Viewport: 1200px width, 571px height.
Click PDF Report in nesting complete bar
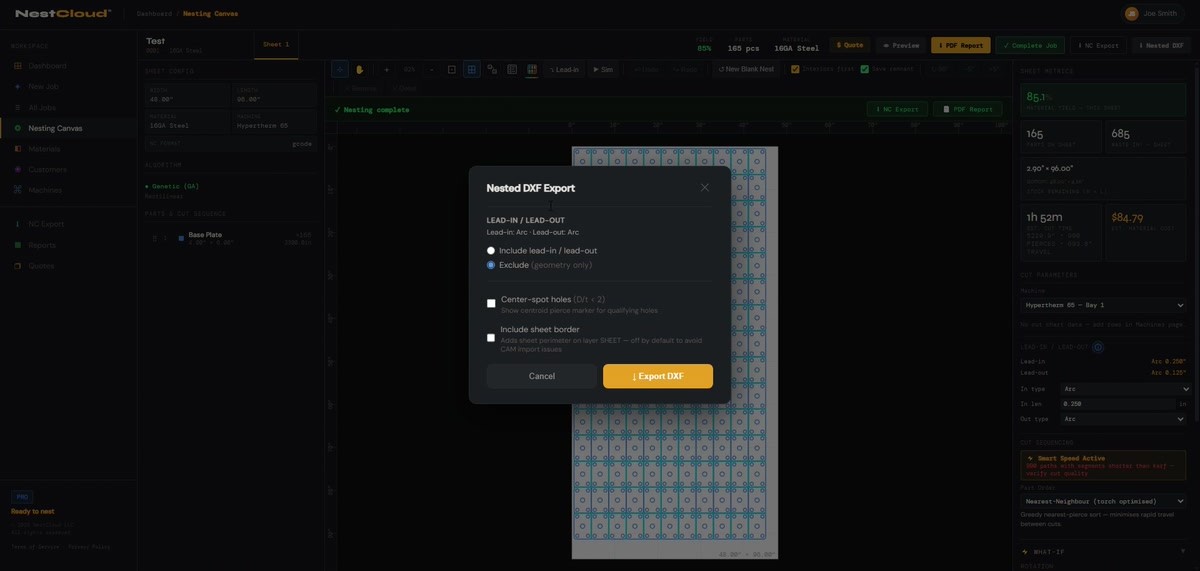(970, 109)
